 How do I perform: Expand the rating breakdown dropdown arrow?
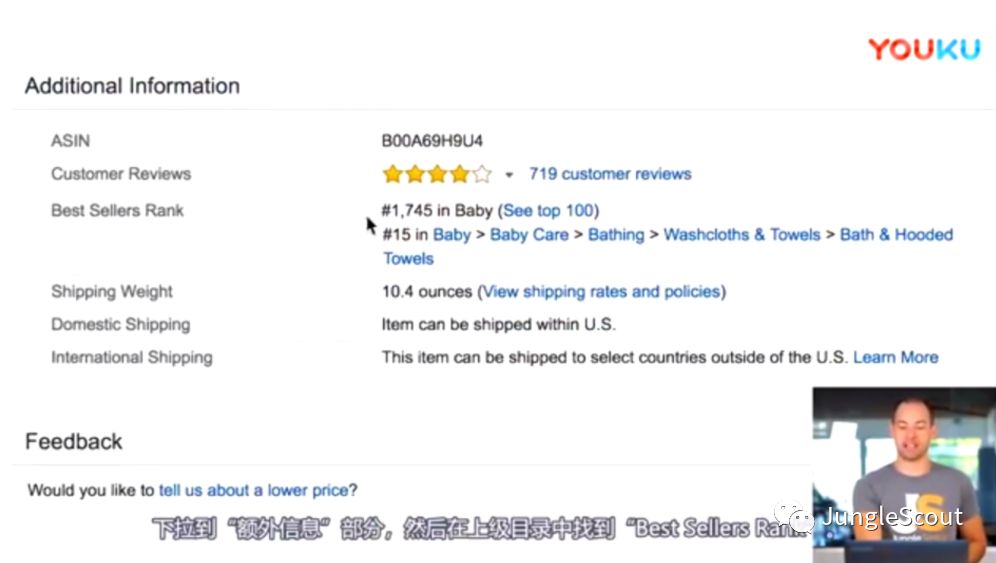pyautogui.click(x=508, y=175)
